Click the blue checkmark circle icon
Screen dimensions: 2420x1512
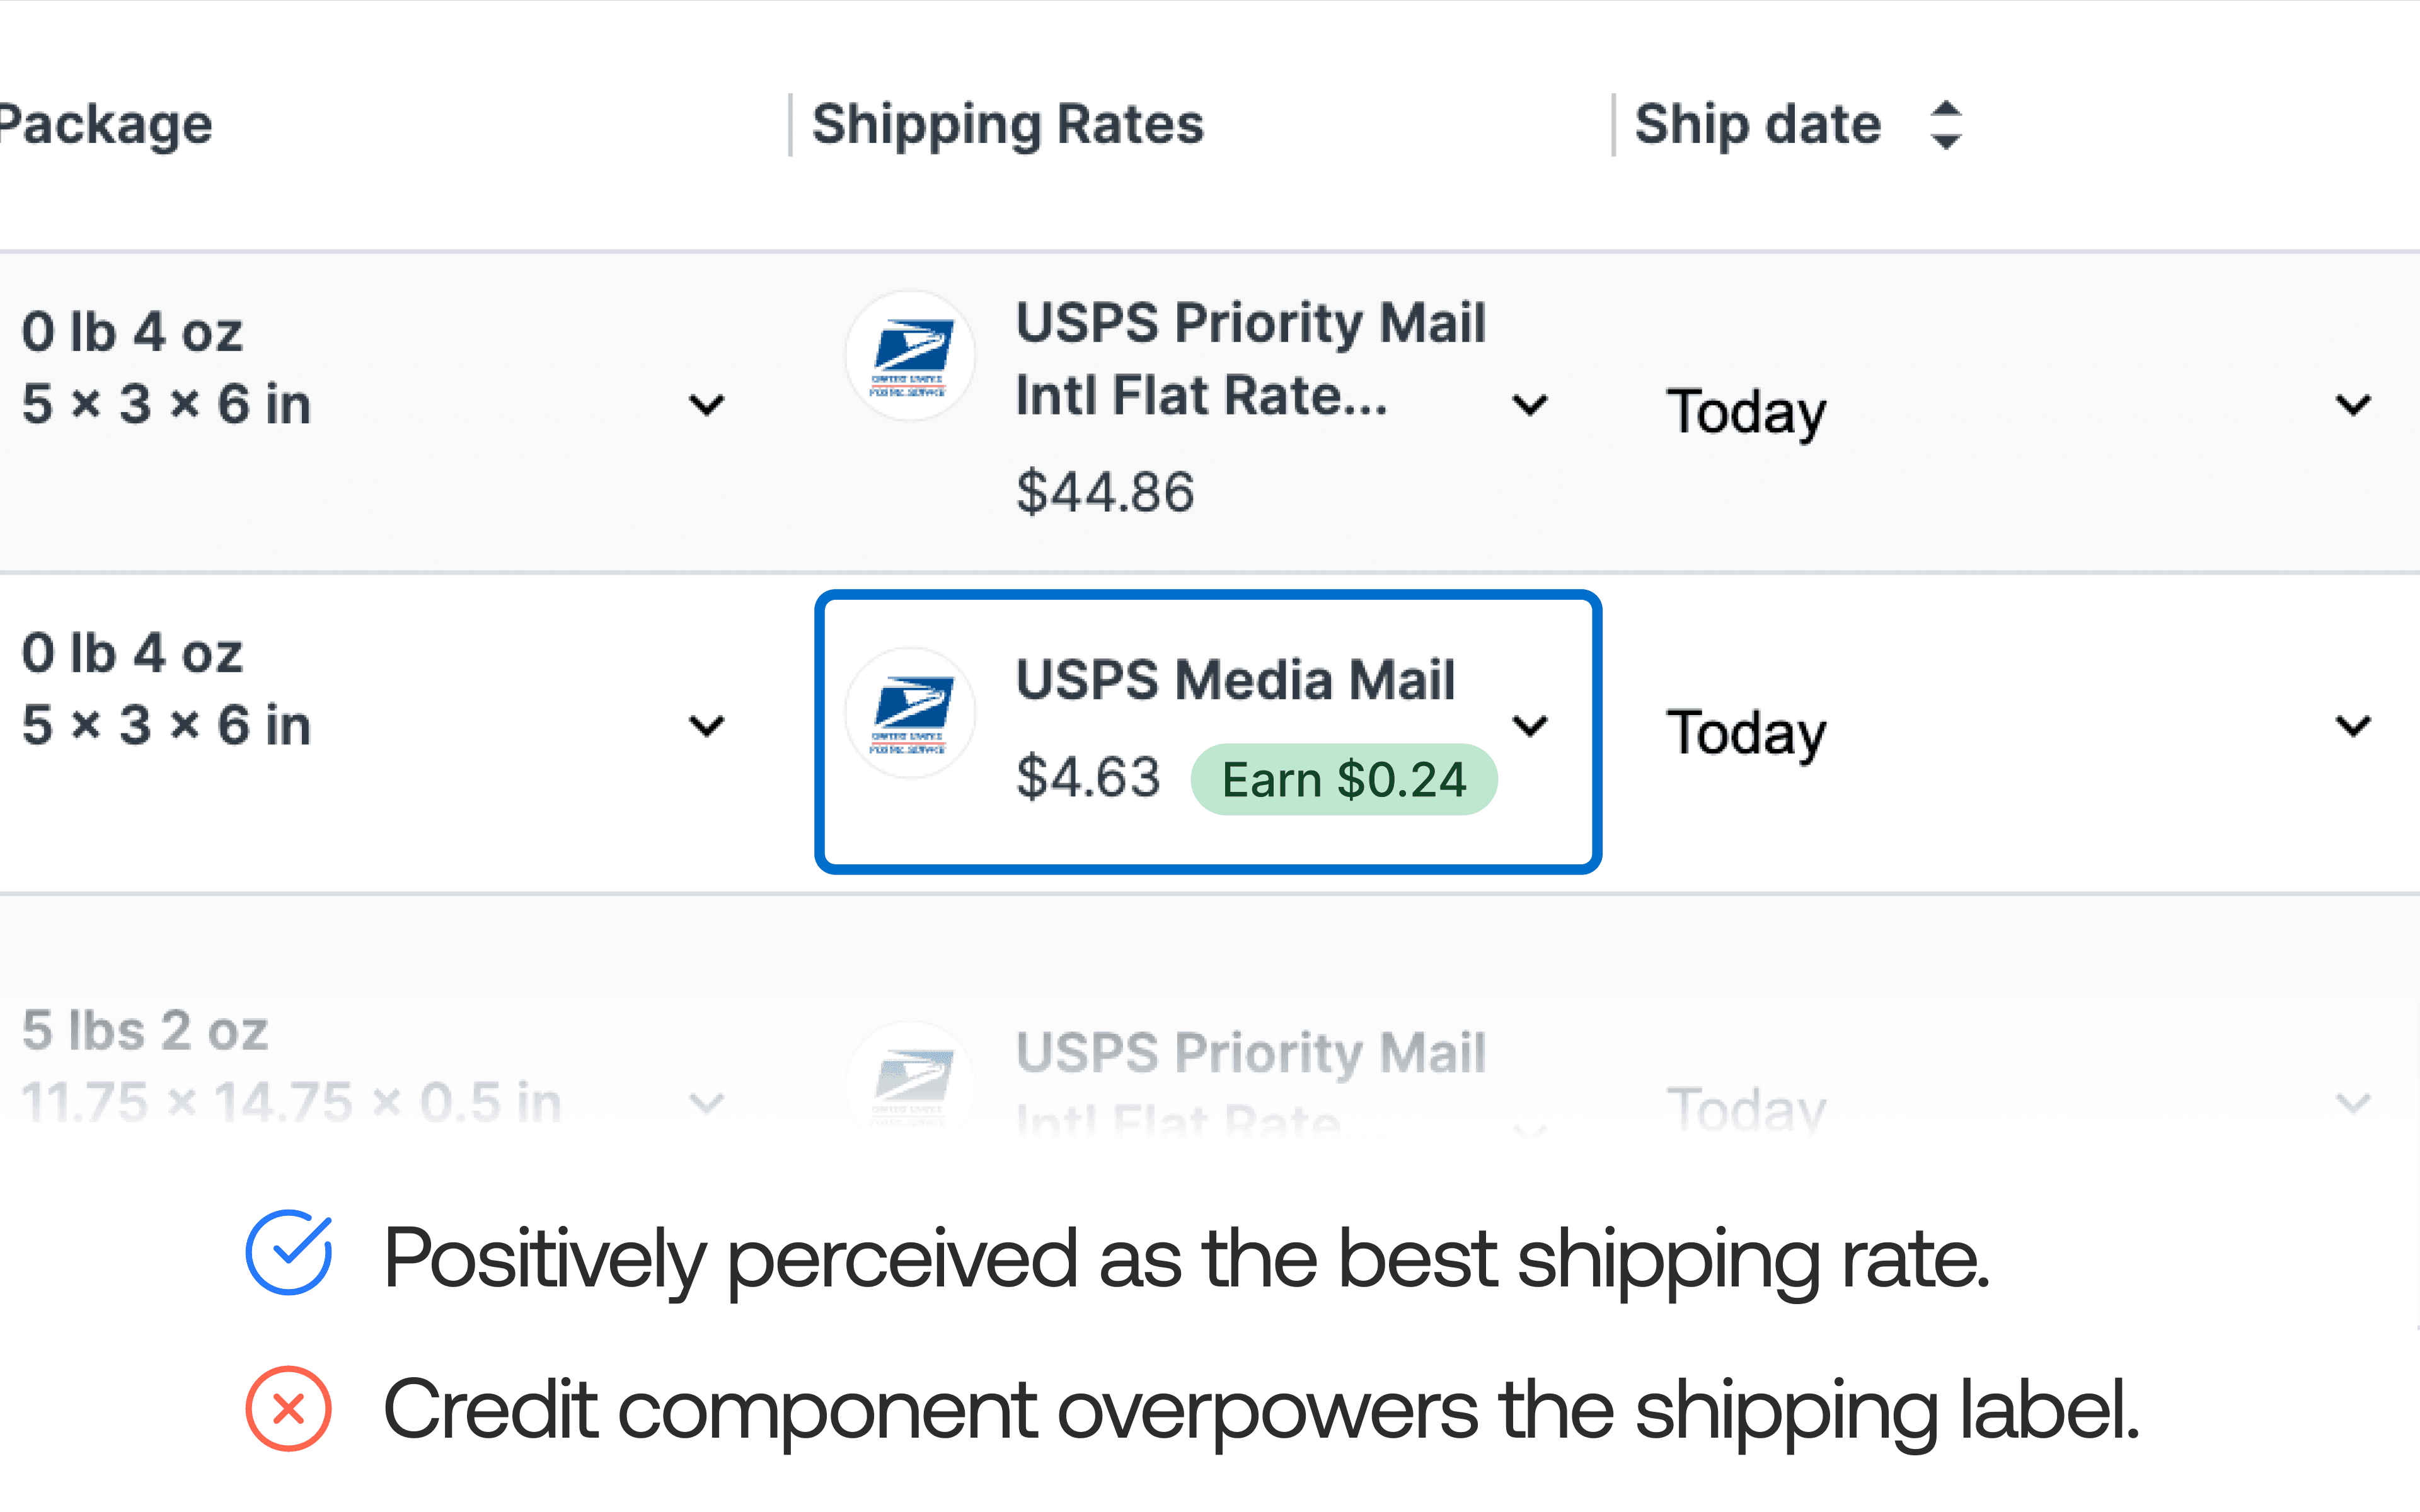289,1253
